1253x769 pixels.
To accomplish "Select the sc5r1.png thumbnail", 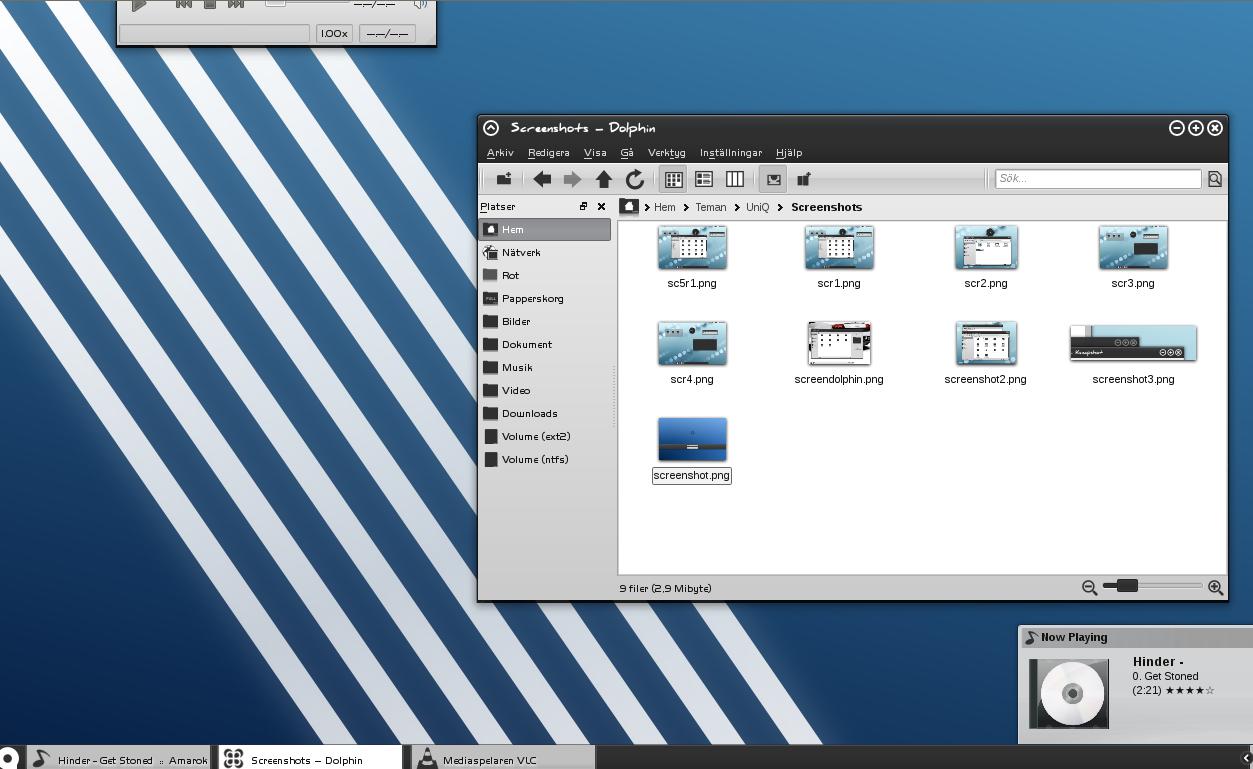I will click(x=692, y=247).
